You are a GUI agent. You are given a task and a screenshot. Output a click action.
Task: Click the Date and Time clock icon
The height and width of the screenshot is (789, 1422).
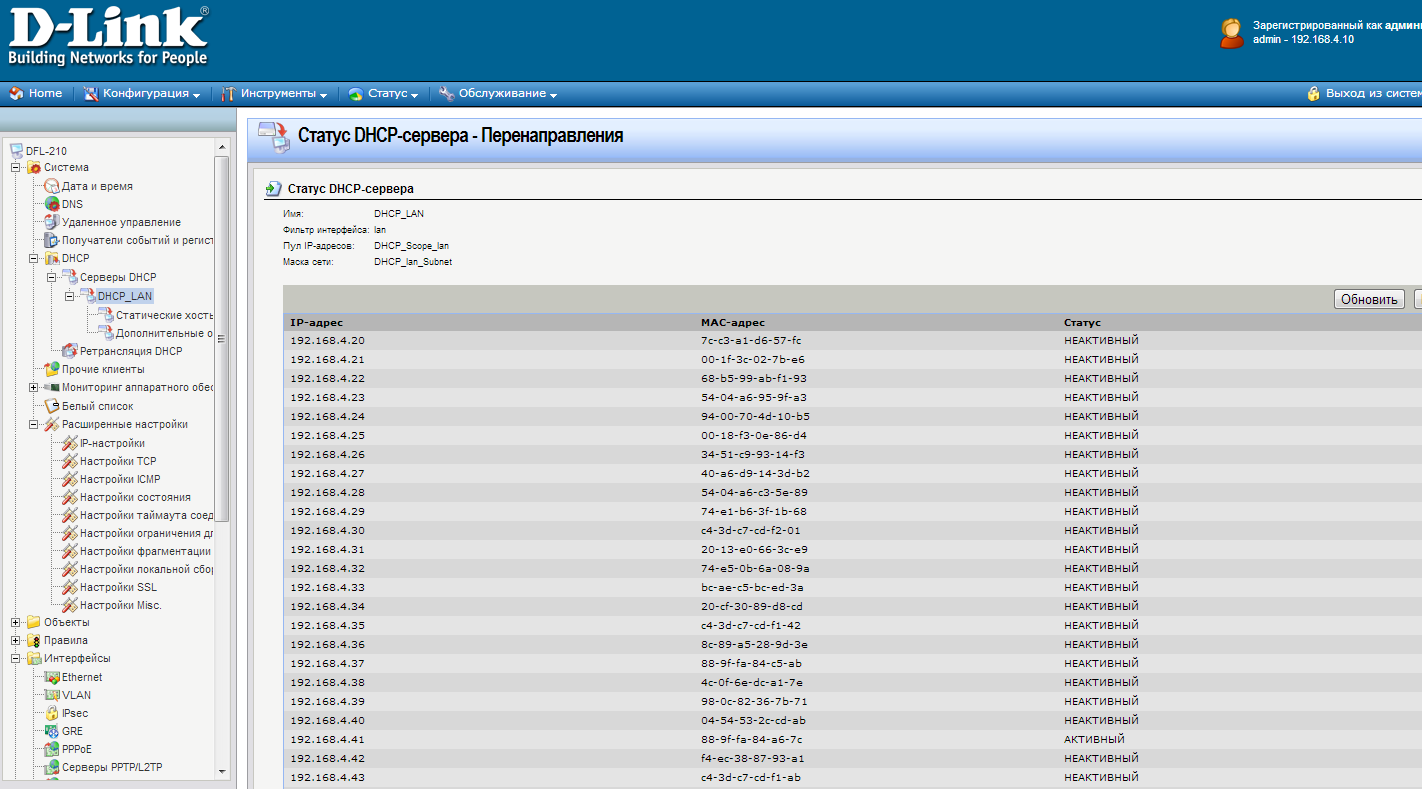52,186
